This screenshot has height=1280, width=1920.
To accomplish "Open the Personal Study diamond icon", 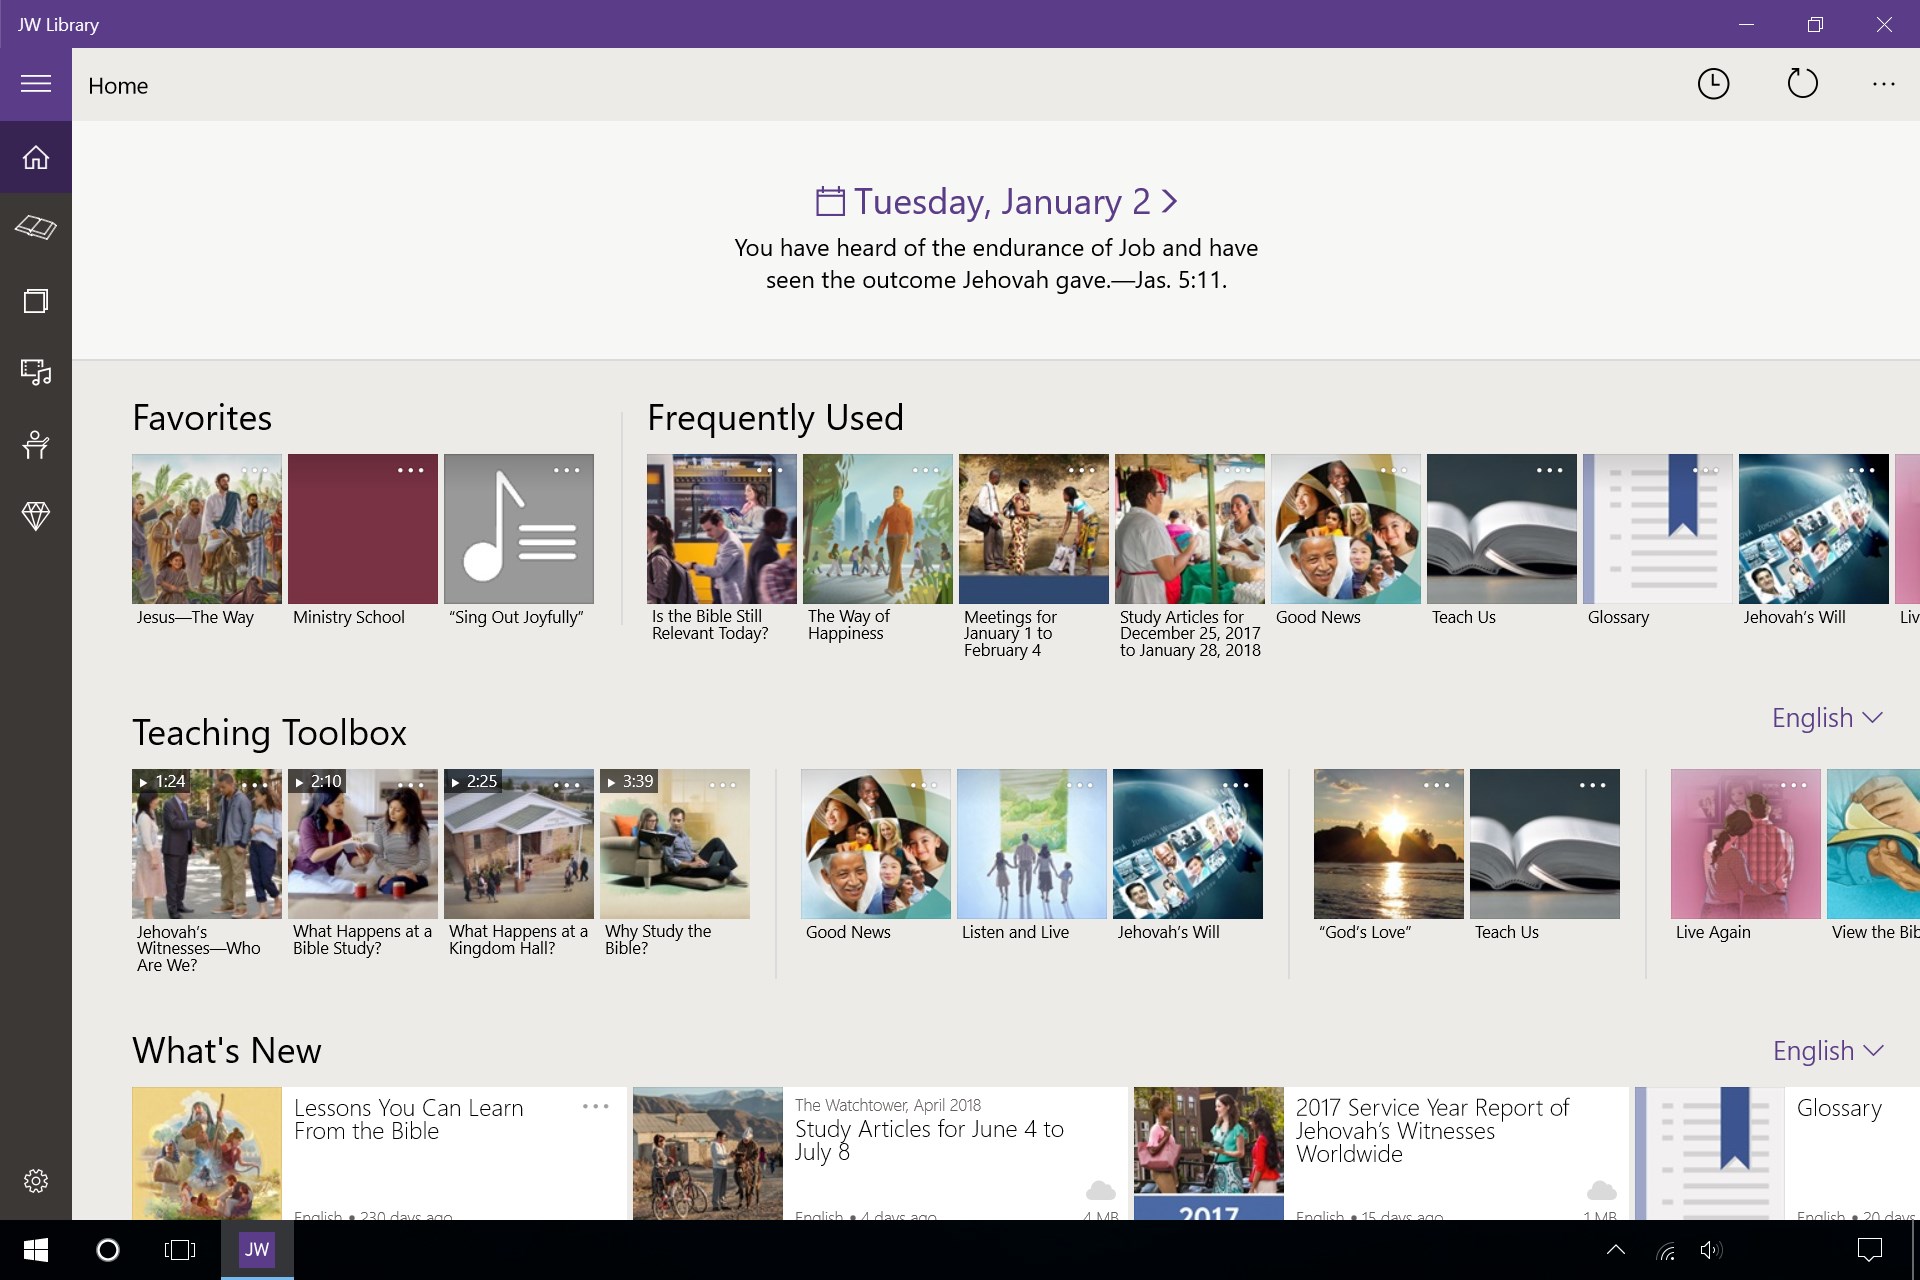I will click(36, 516).
